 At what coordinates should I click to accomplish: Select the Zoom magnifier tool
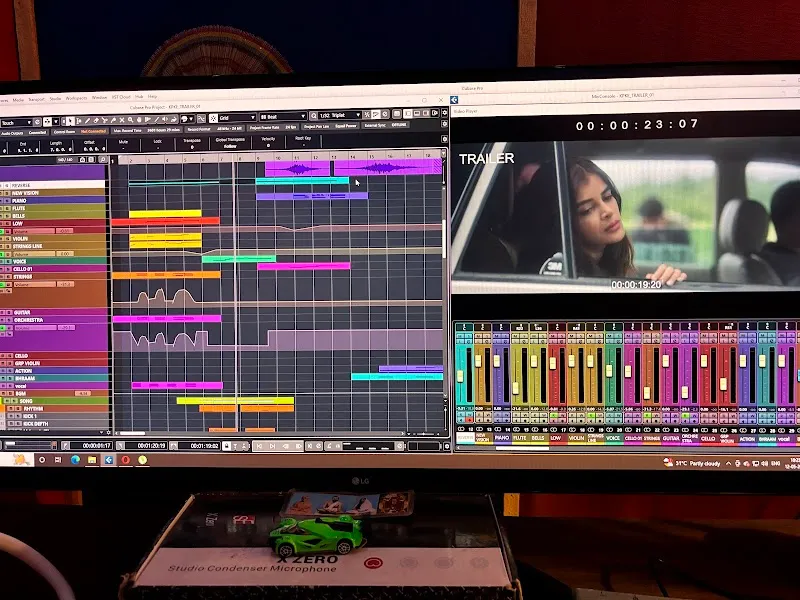point(131,120)
